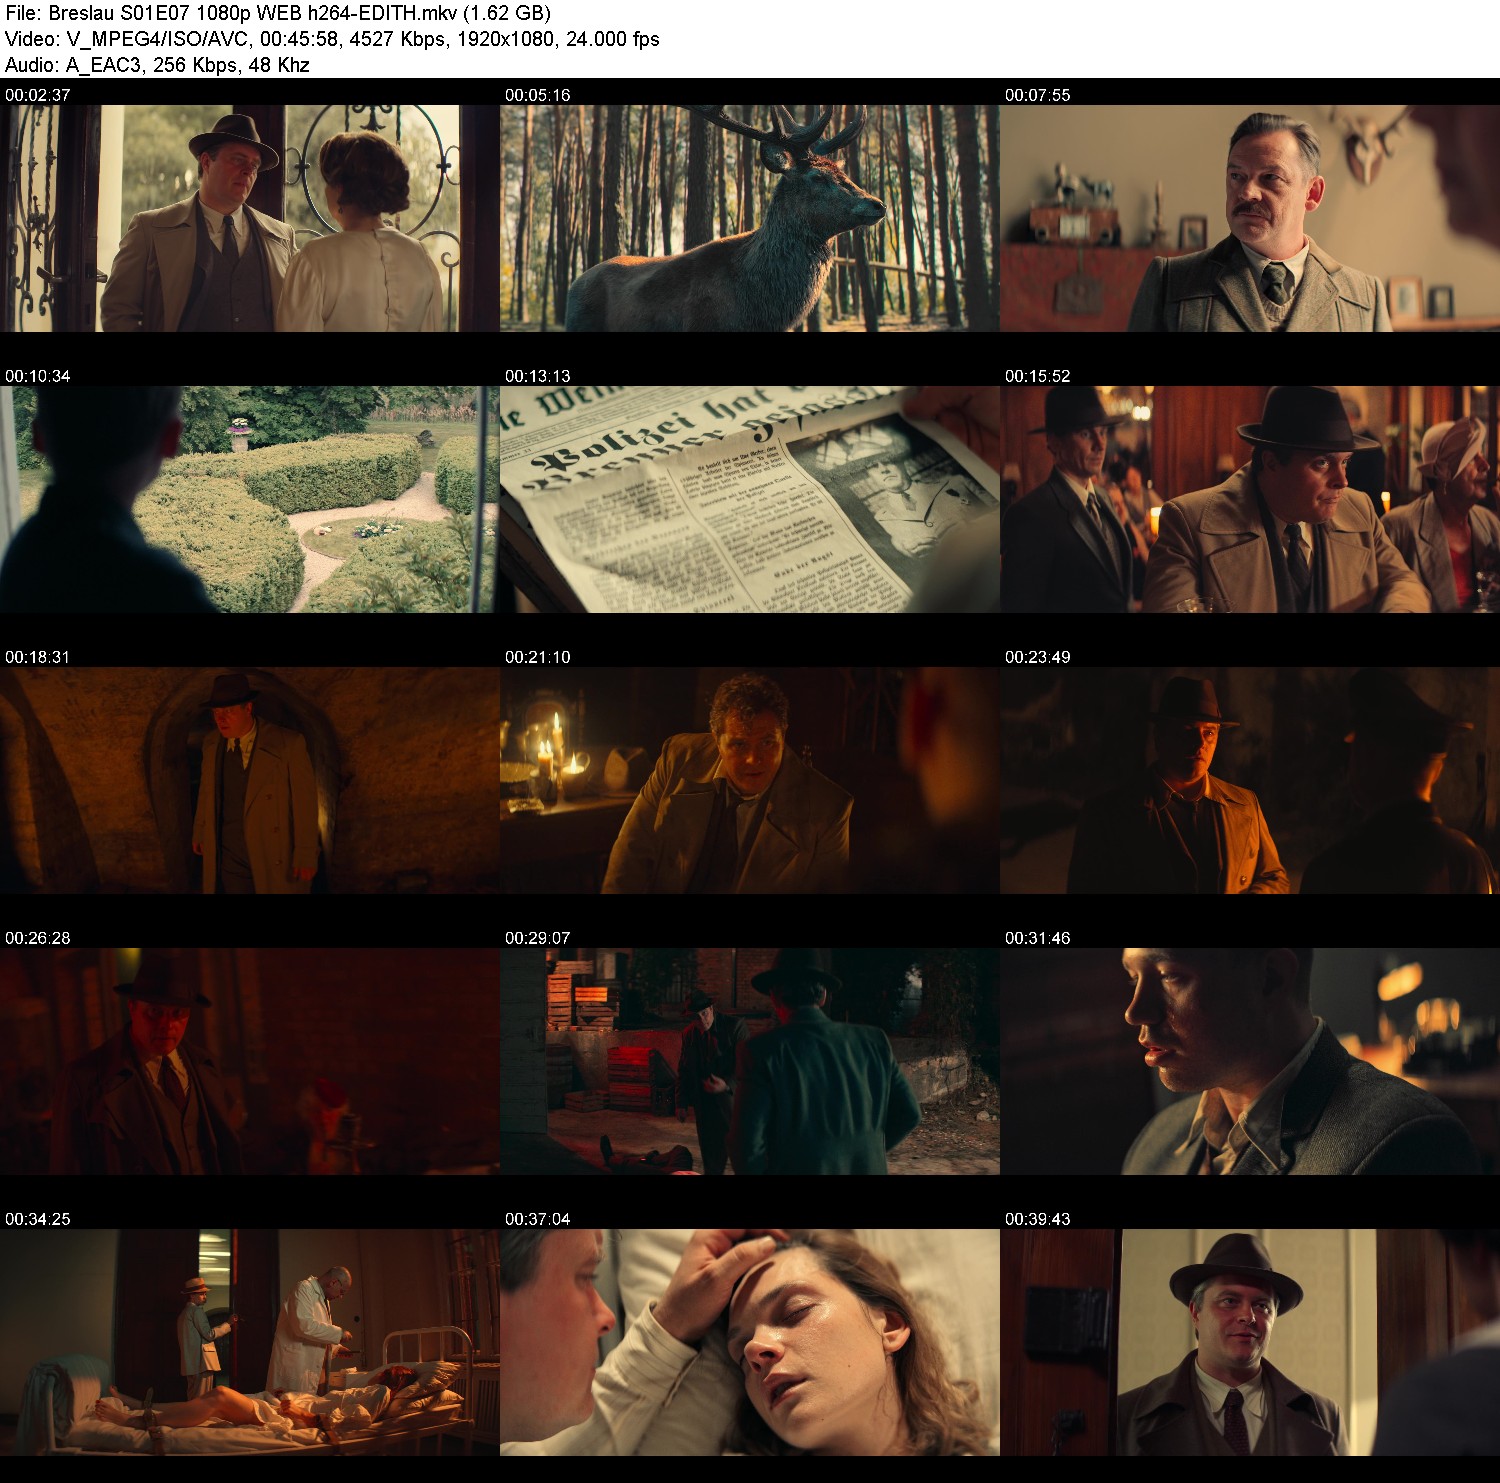Screen dimensions: 1500x1483
Task: Click the timestamp label 00:18:31
Action: [x=38, y=657]
